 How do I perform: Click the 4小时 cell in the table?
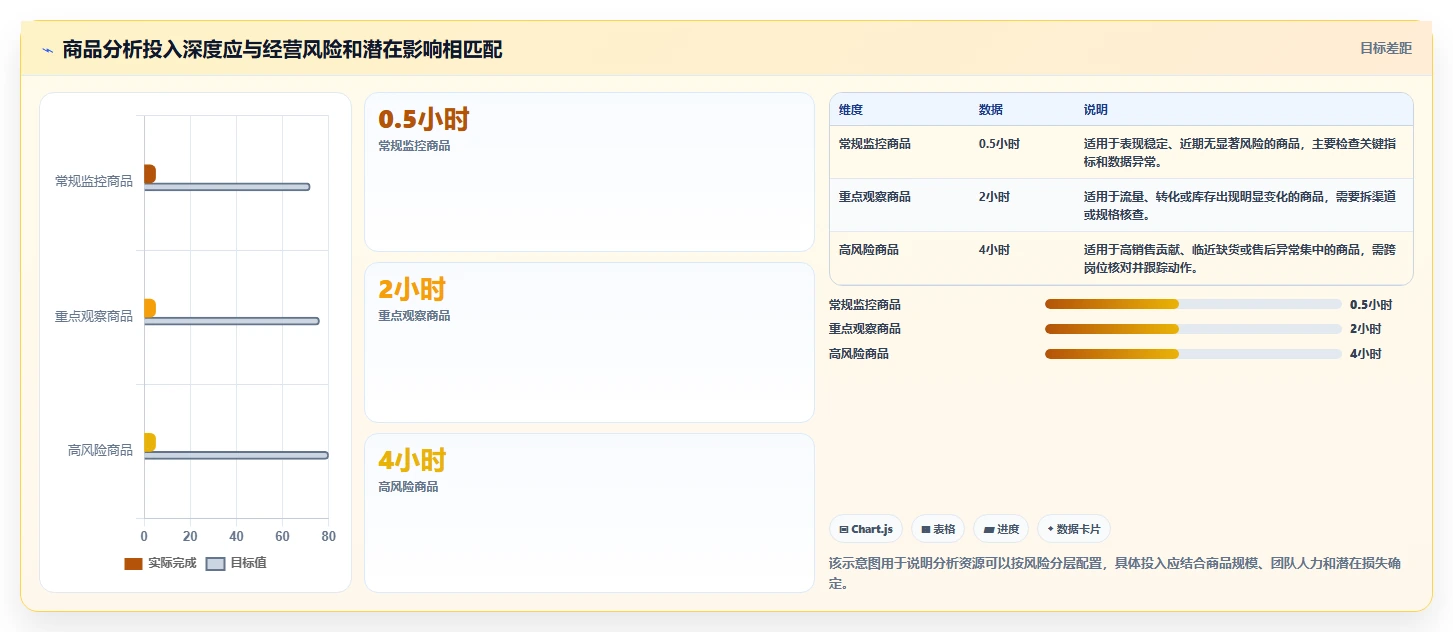point(994,250)
